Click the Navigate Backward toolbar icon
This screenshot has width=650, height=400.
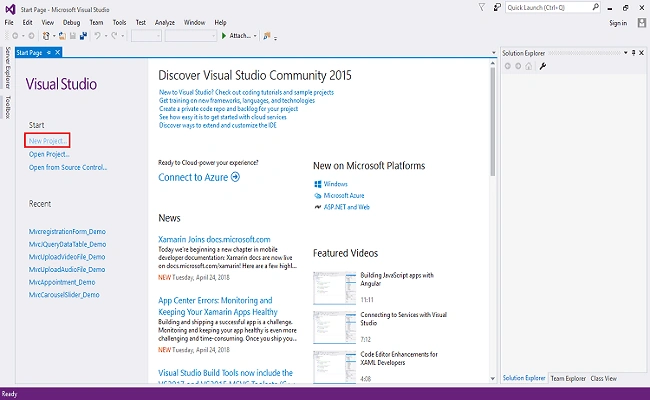[15, 36]
